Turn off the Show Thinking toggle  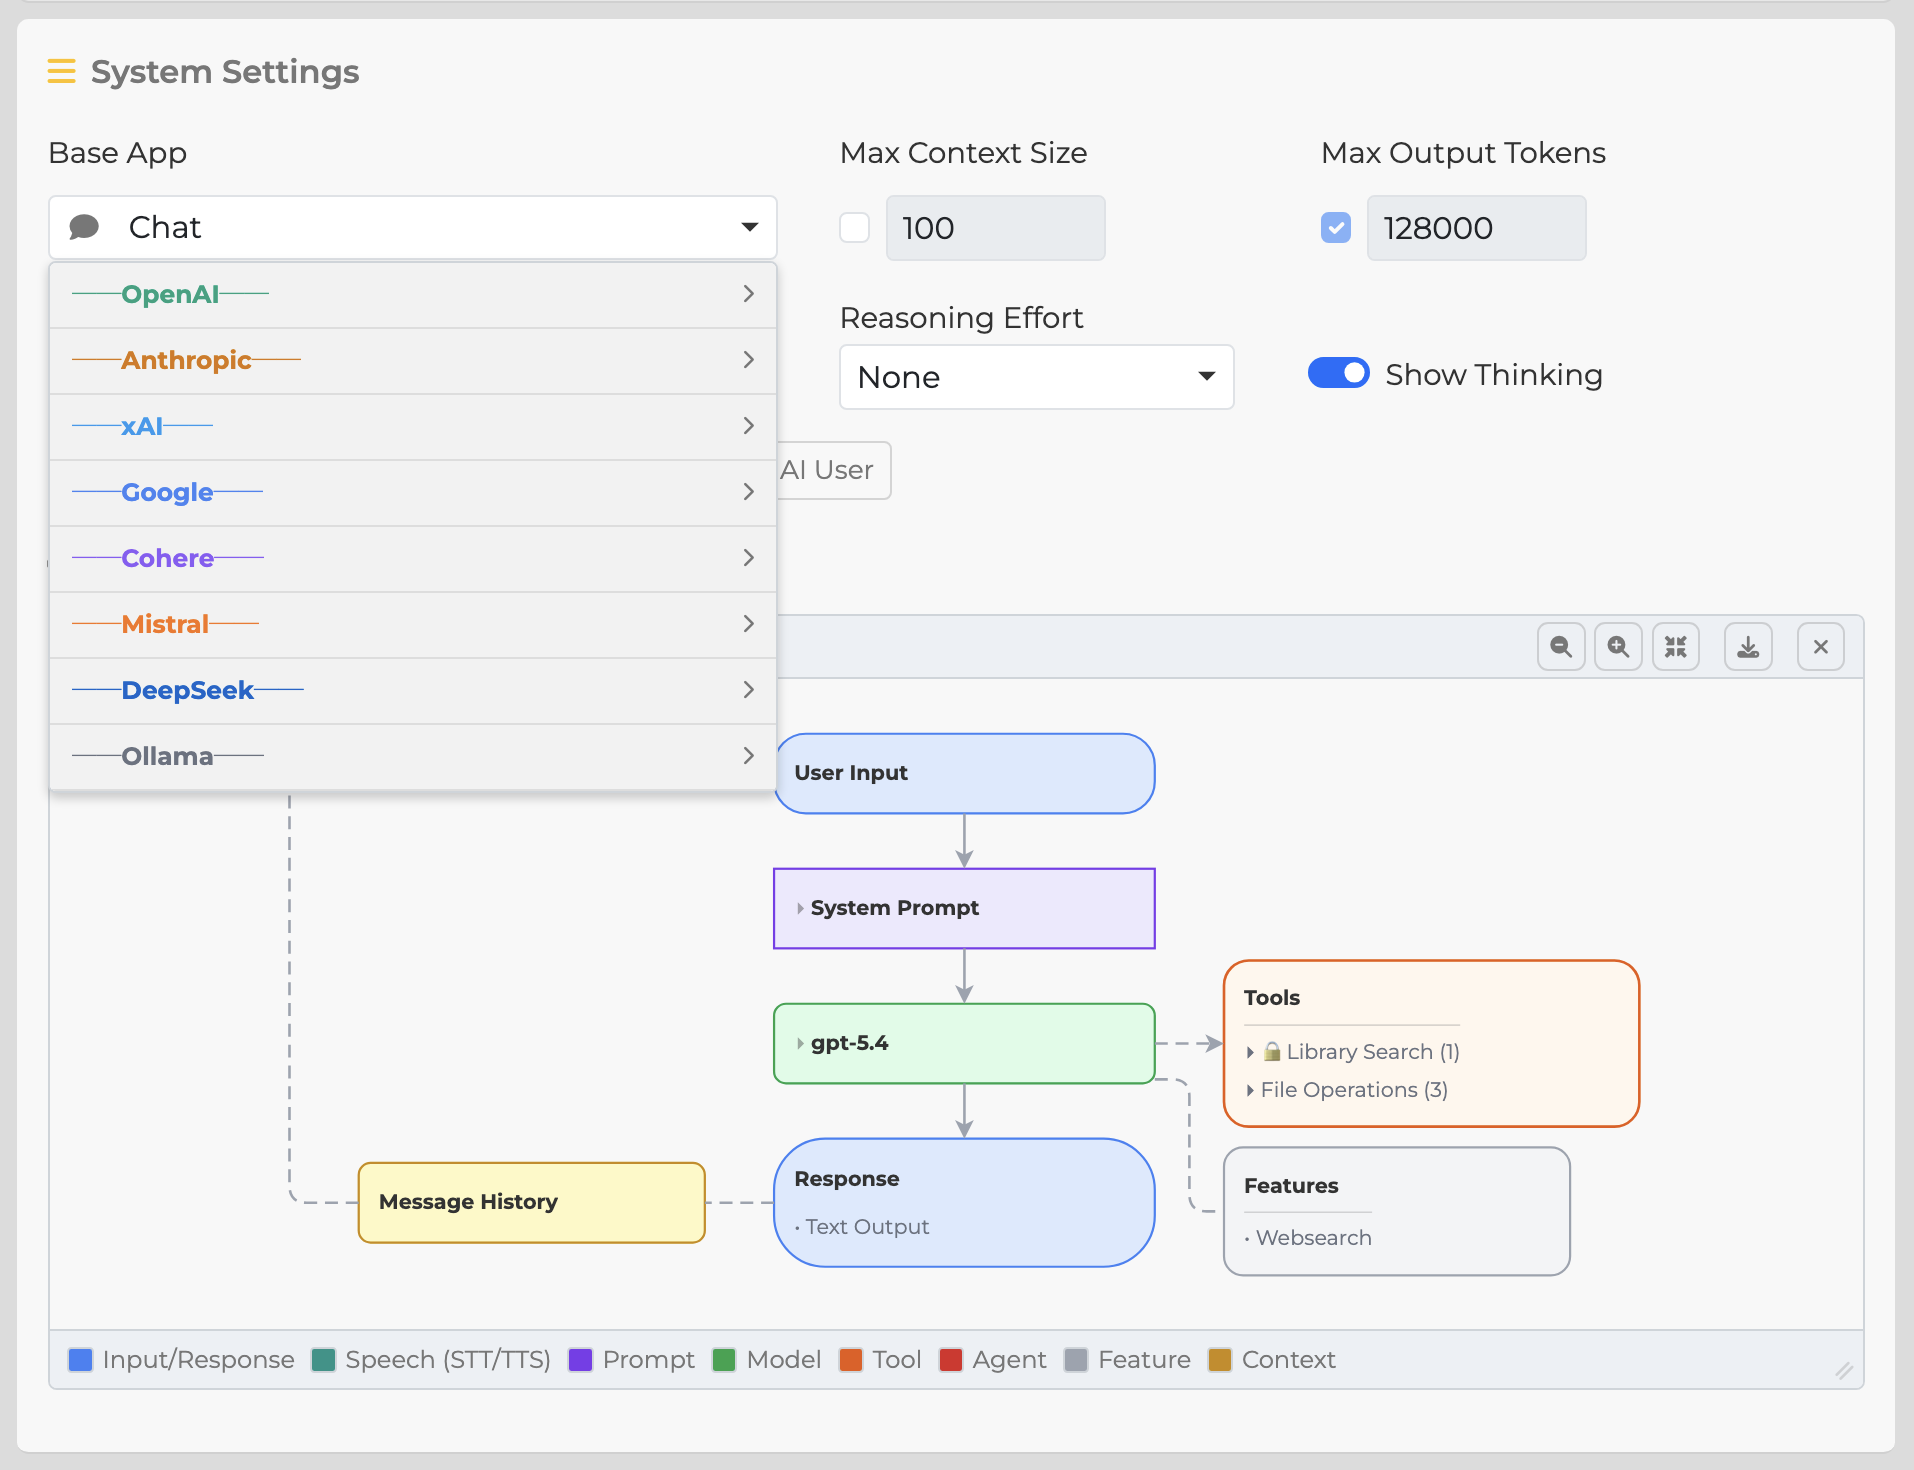click(1339, 373)
